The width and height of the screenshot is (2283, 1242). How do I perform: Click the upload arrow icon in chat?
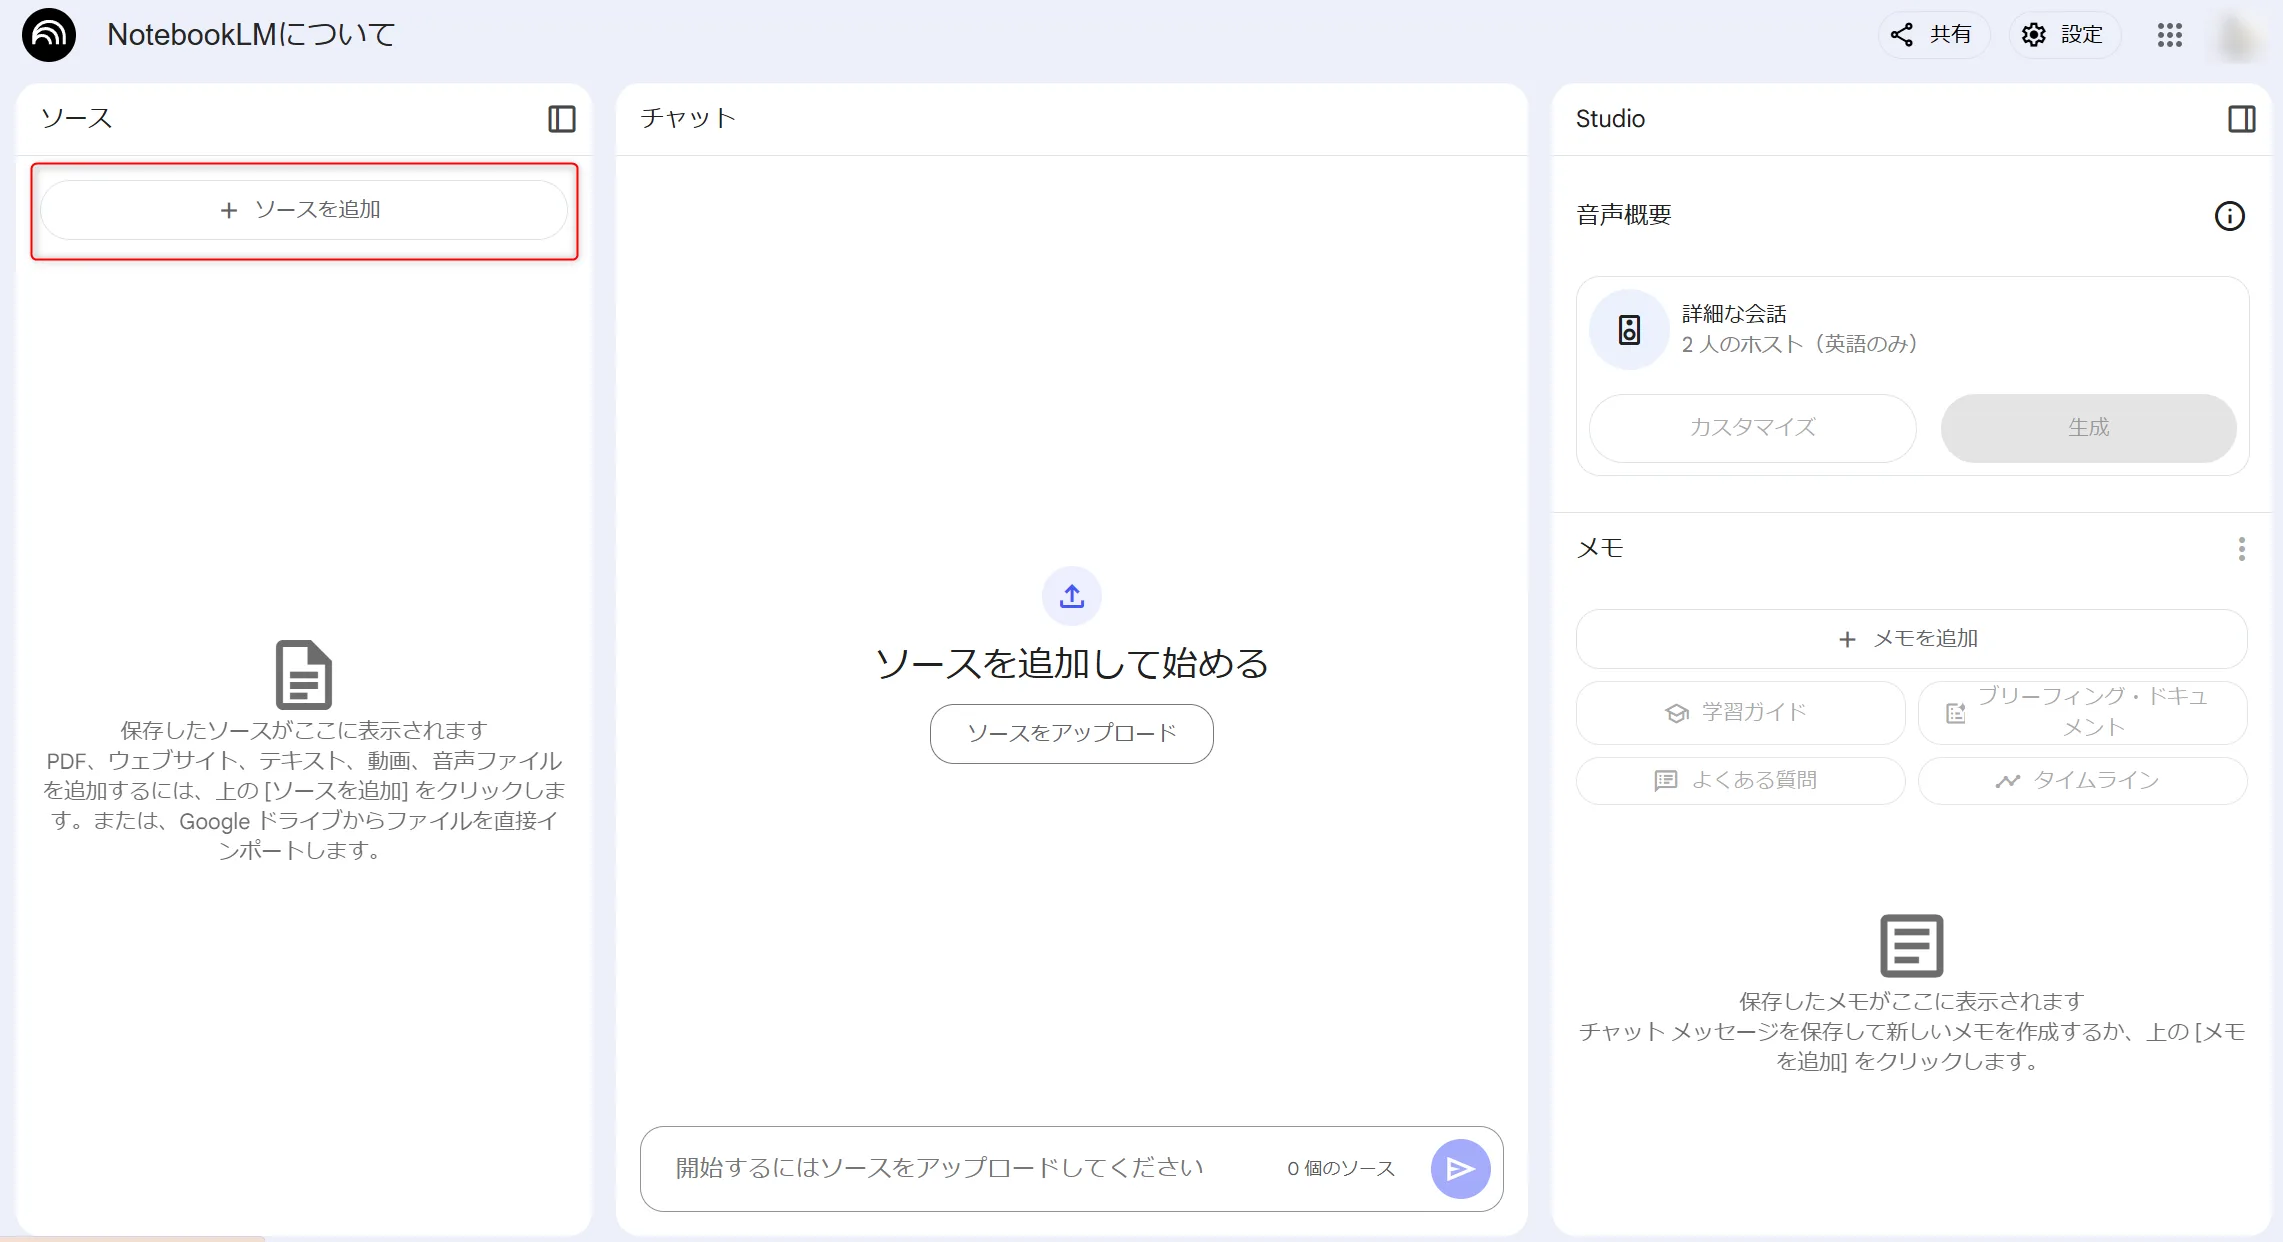[1072, 596]
